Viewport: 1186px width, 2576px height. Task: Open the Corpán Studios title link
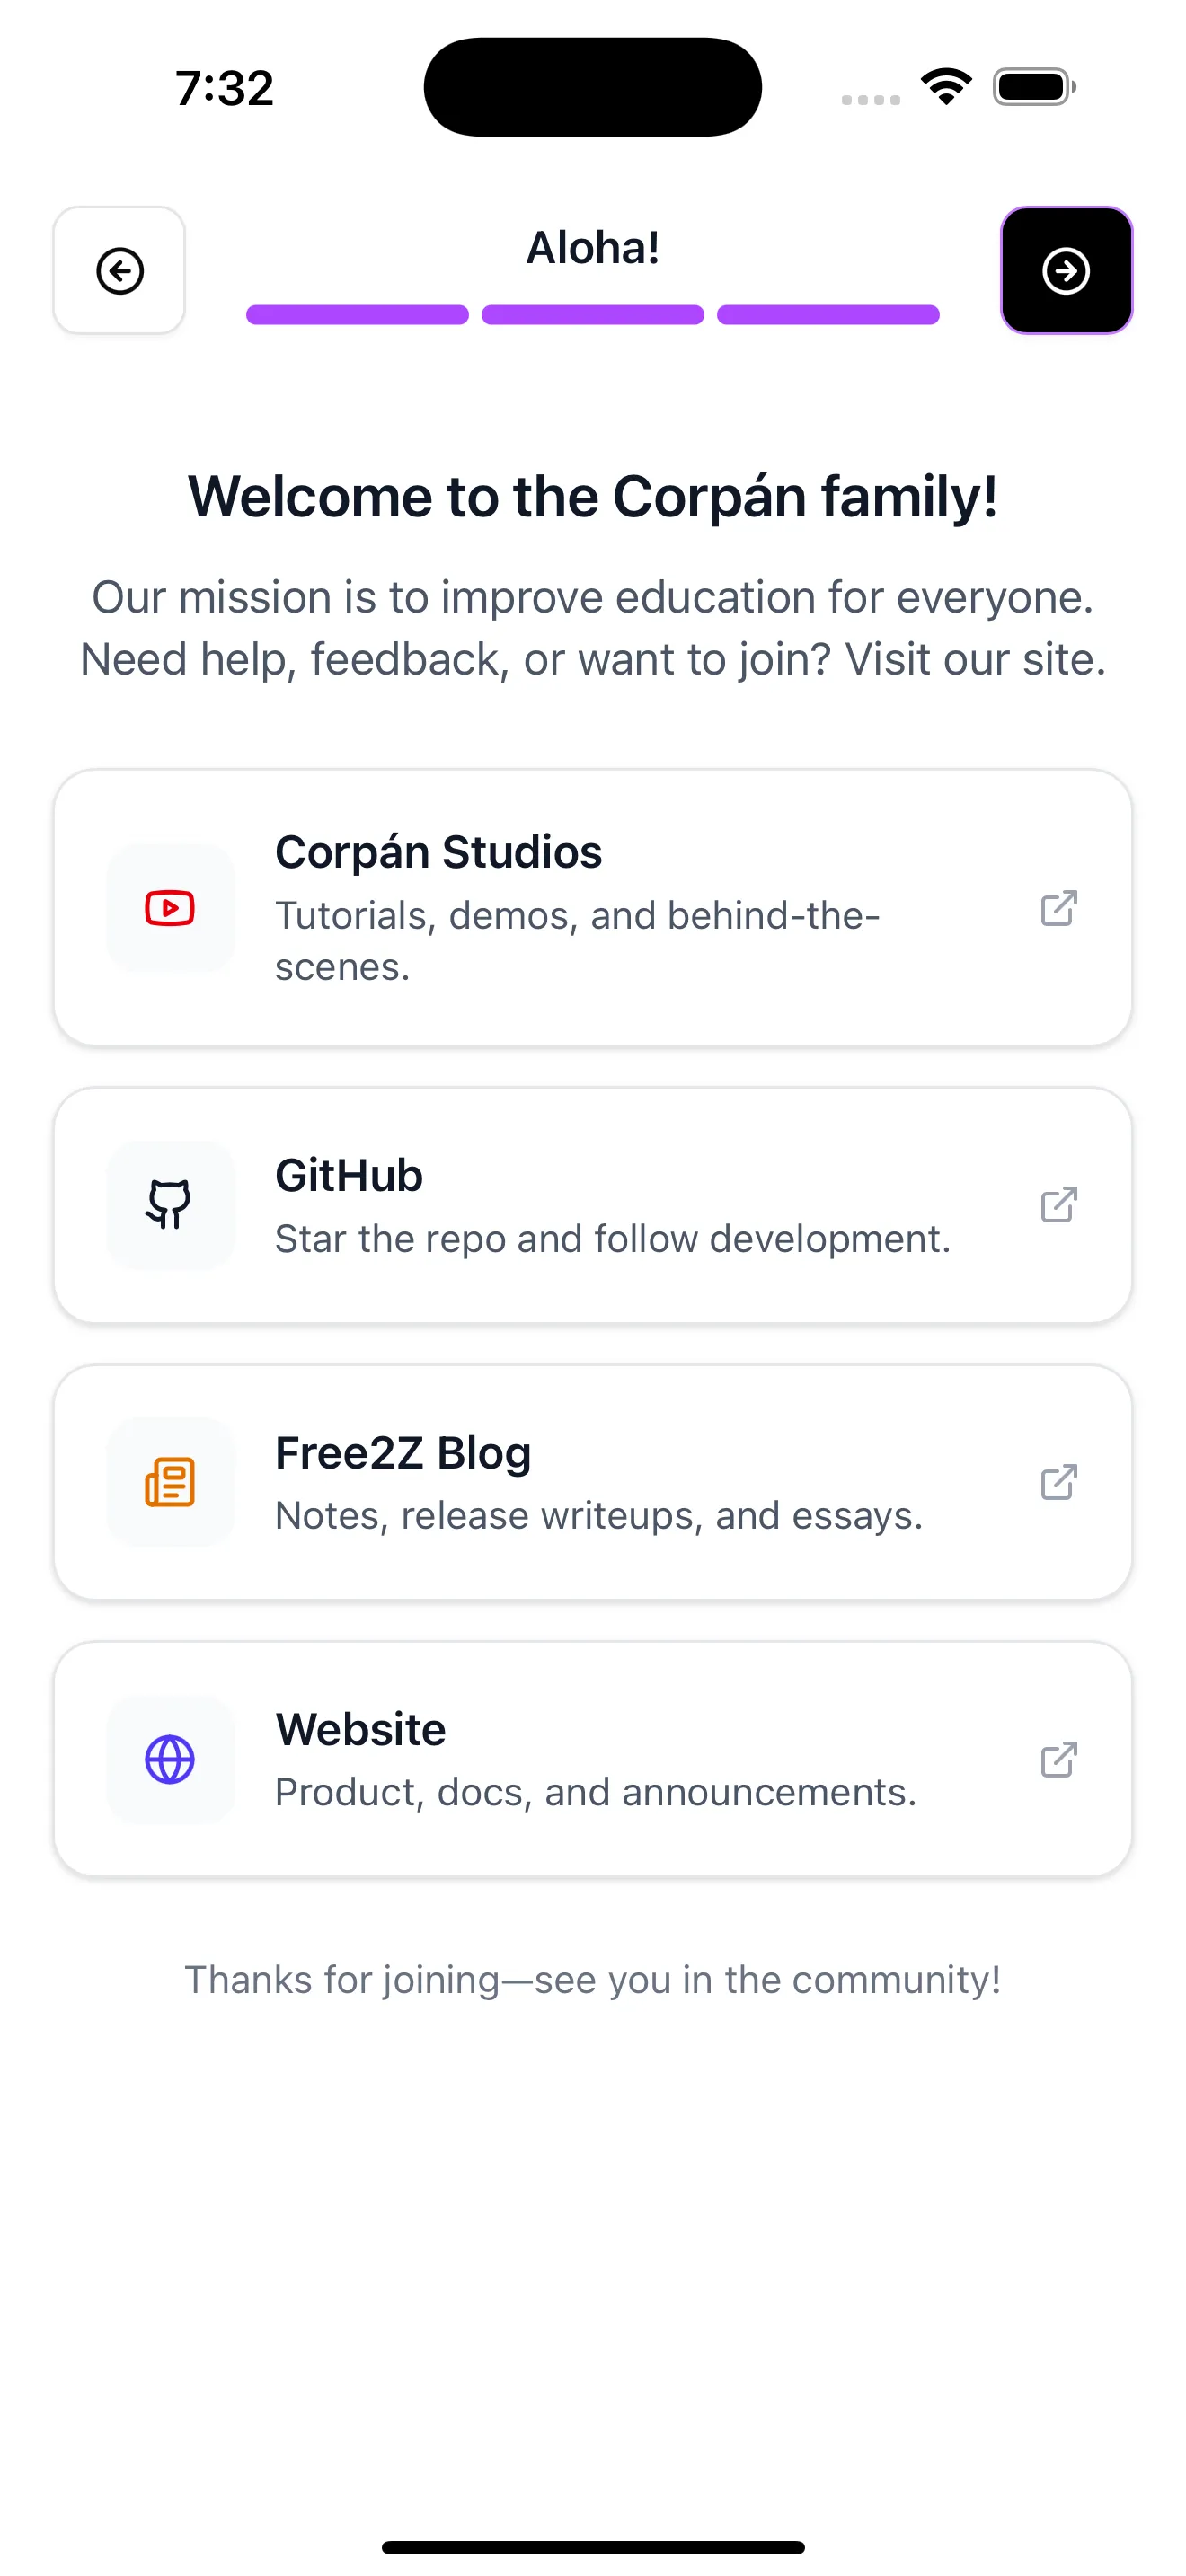(x=438, y=853)
